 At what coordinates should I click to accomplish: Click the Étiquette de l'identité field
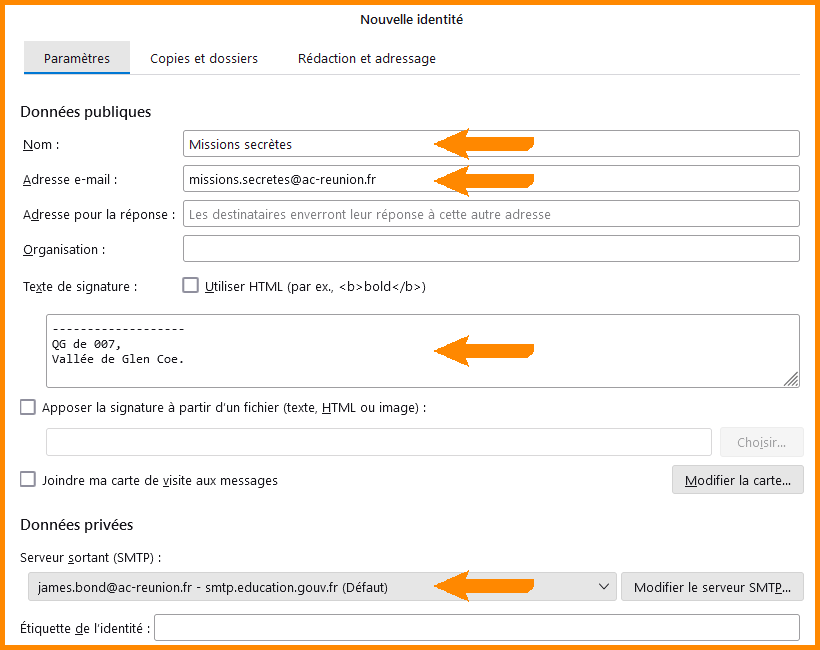(x=476, y=628)
